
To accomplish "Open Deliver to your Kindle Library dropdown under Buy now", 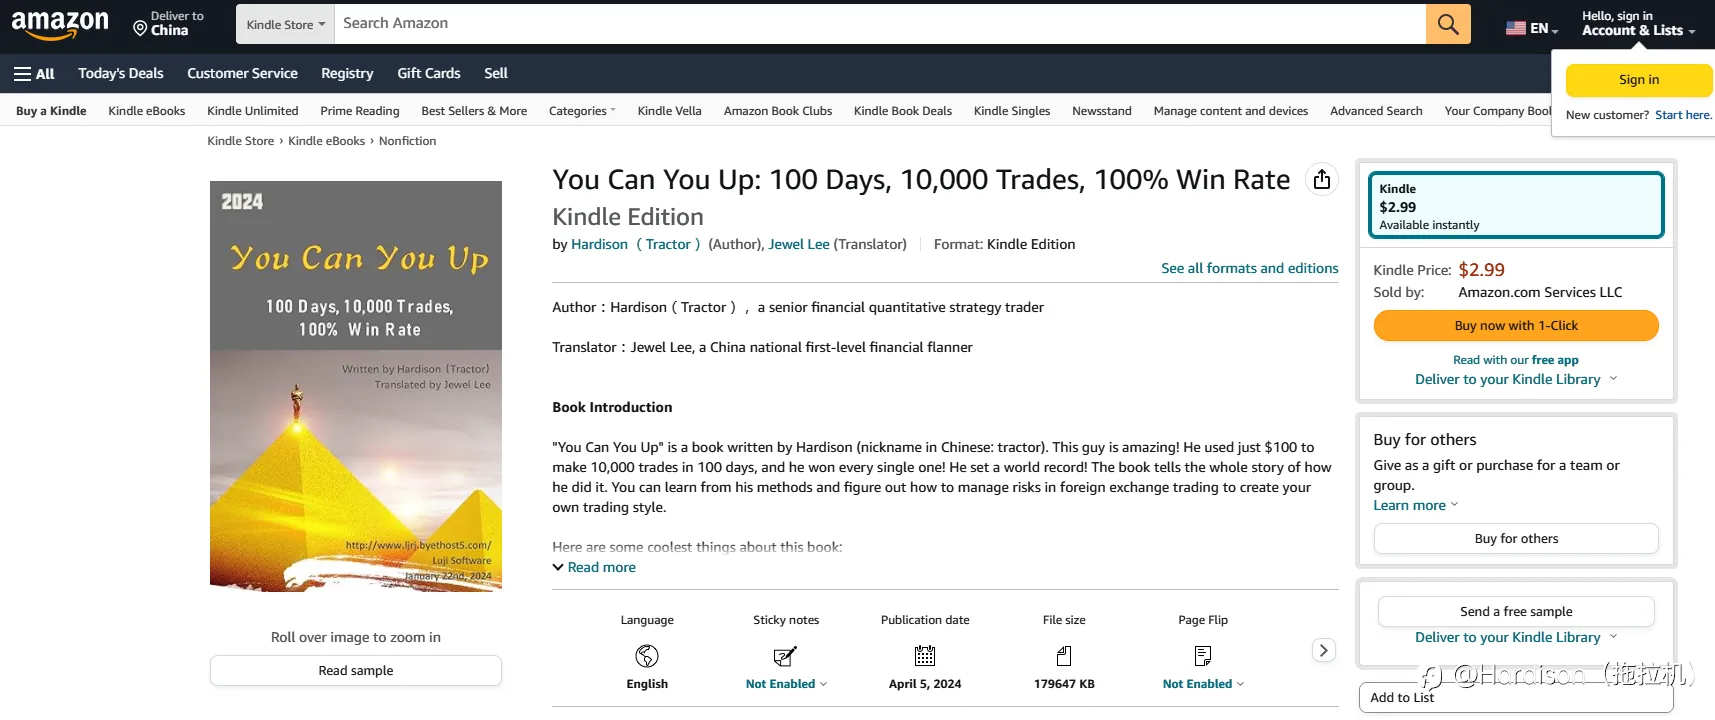I will (x=1516, y=379).
